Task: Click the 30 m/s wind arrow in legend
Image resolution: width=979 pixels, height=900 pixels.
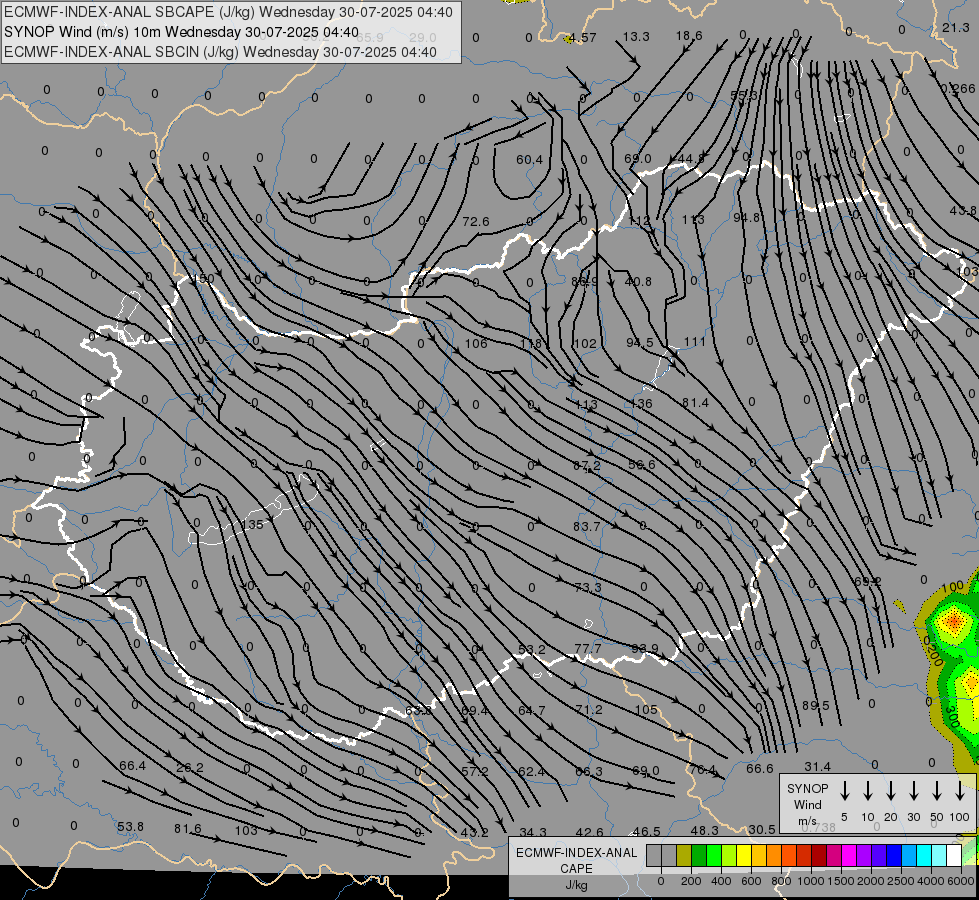Action: [x=914, y=791]
